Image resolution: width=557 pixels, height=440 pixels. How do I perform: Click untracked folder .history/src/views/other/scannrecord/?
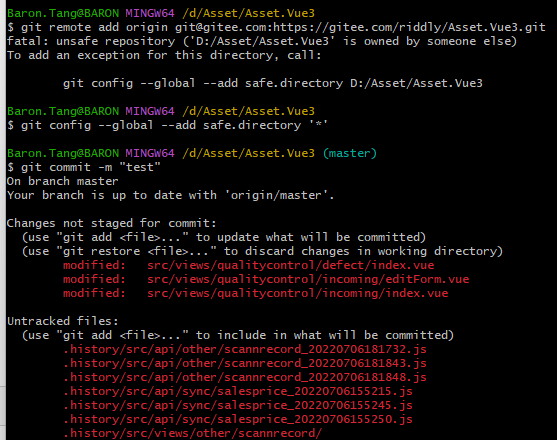tap(193, 433)
